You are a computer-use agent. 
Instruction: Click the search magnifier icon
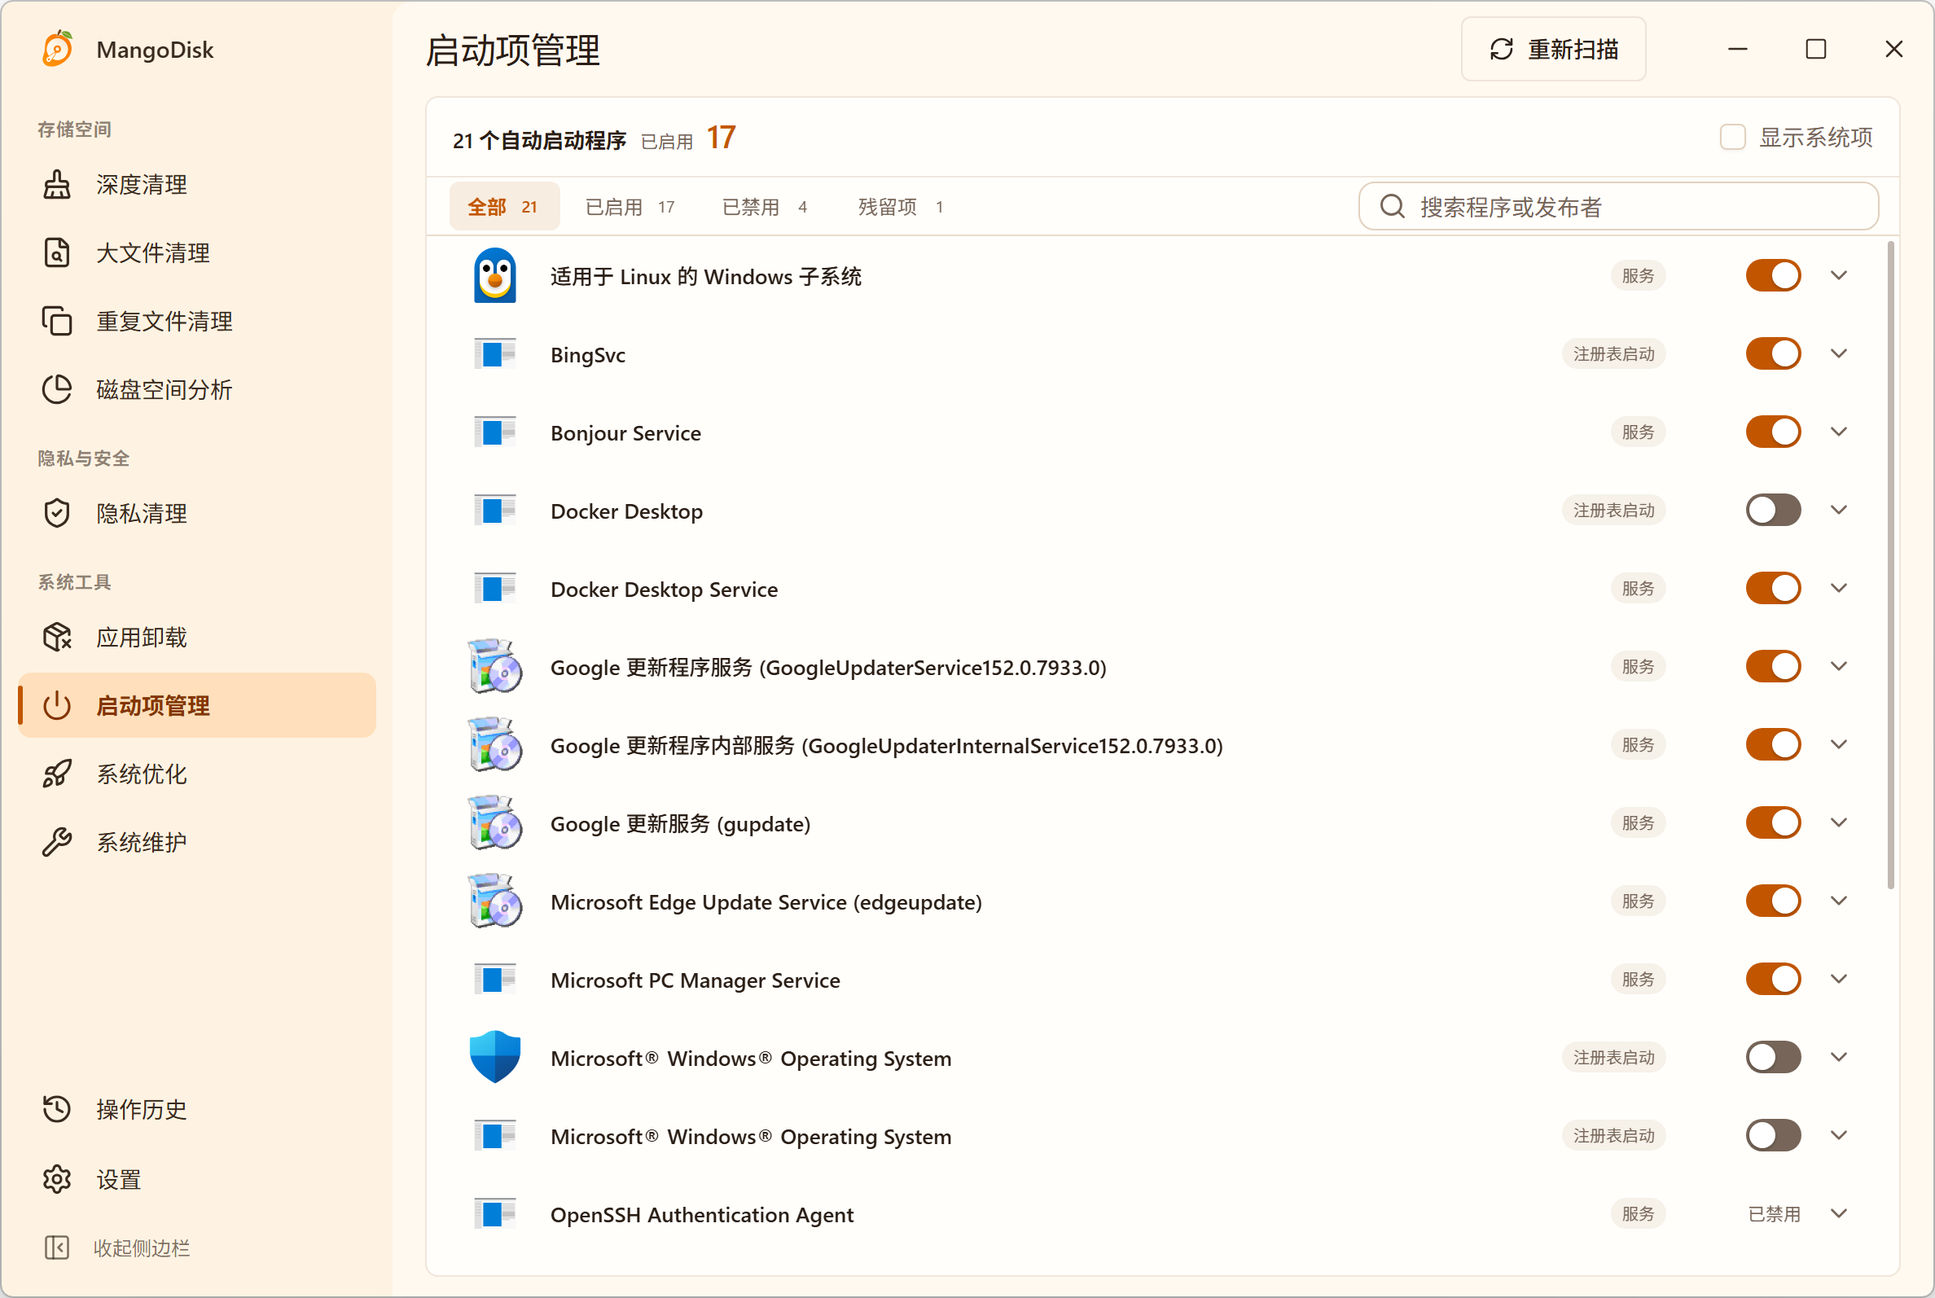pos(1392,206)
